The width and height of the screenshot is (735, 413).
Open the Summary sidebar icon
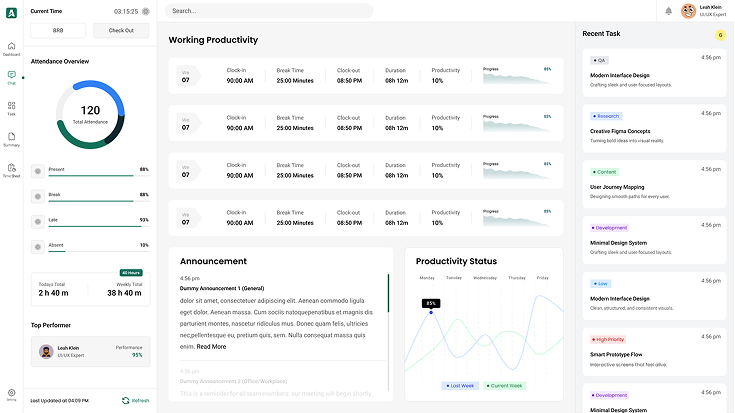(11, 138)
